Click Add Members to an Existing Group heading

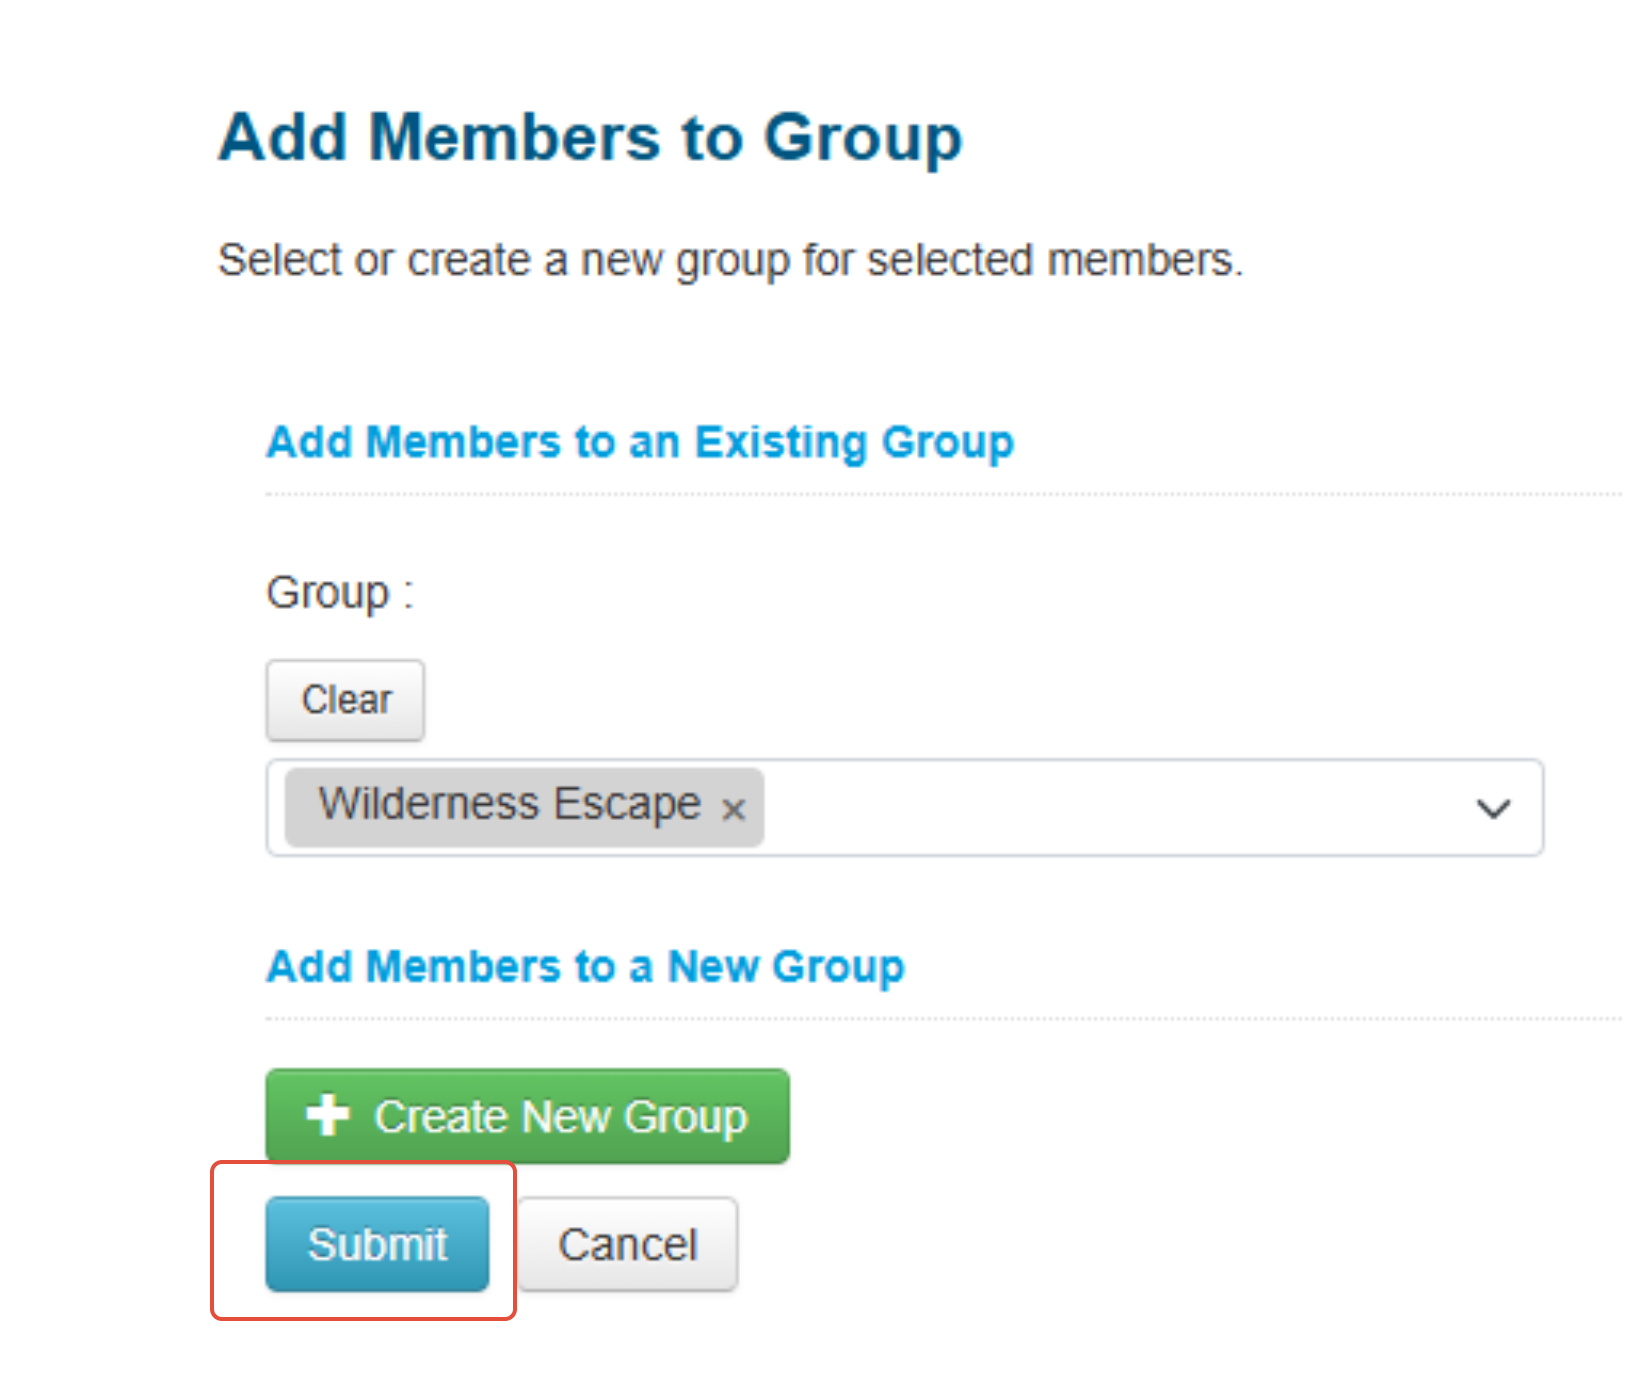click(640, 443)
